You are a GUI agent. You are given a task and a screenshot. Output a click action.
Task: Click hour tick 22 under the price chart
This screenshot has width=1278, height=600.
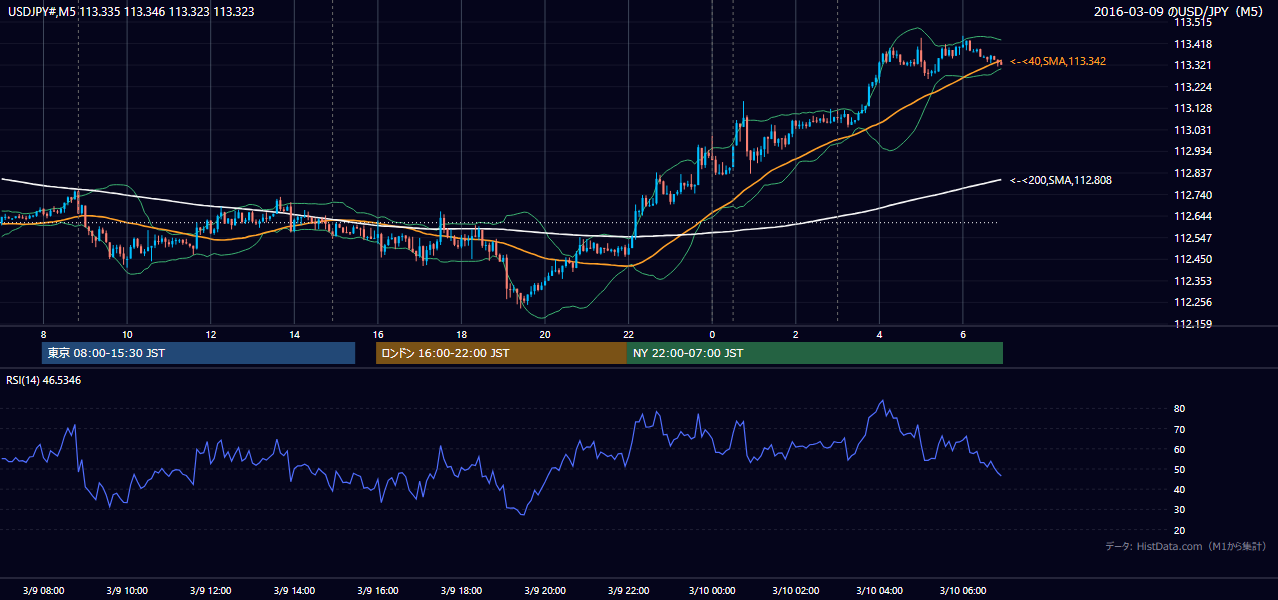[628, 334]
